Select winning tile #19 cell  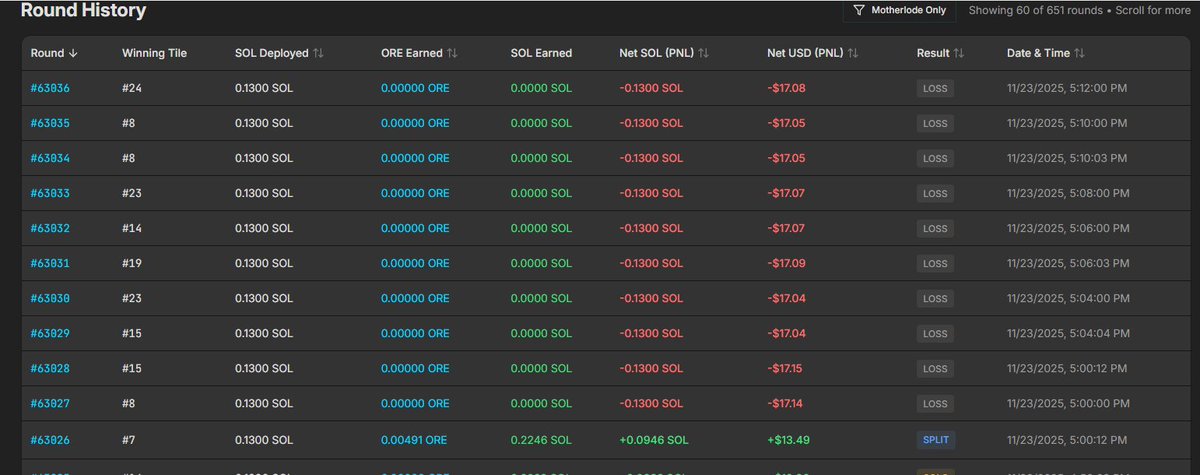133,263
